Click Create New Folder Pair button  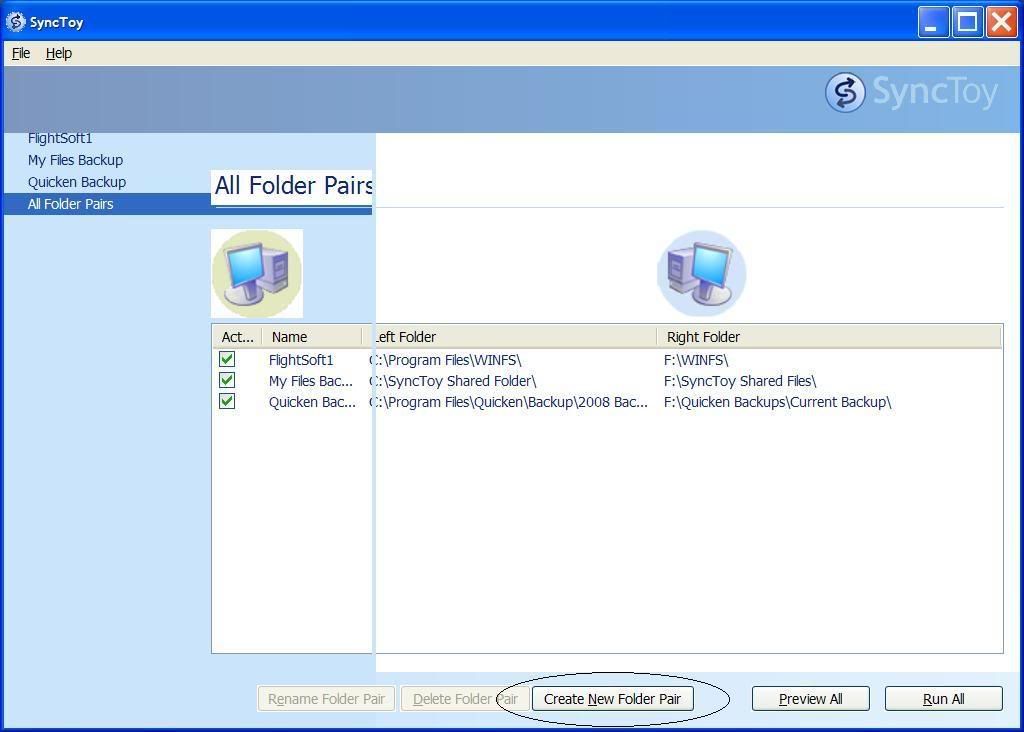pyautogui.click(x=613, y=699)
